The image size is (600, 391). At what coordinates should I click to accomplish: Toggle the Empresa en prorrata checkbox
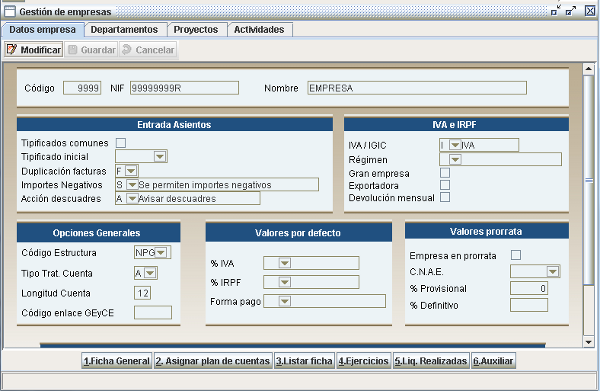(x=516, y=255)
